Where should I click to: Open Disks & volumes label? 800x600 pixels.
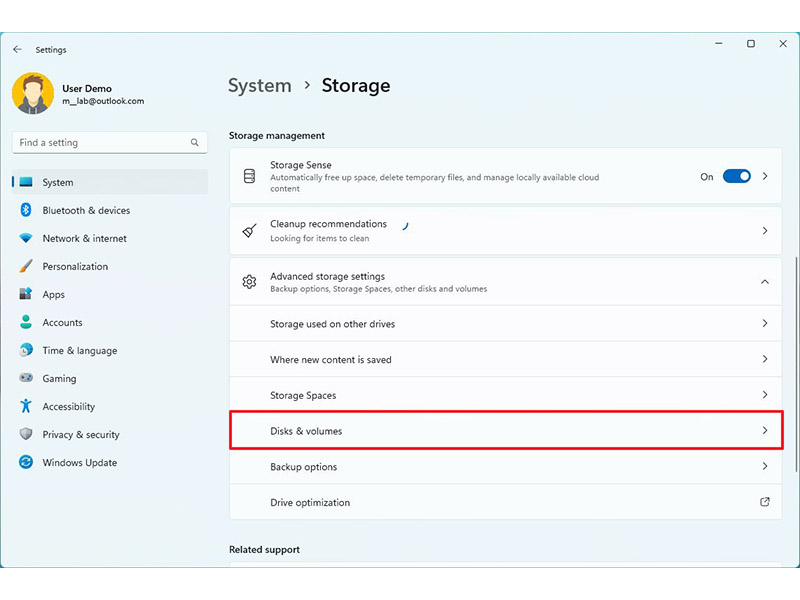[x=306, y=431]
